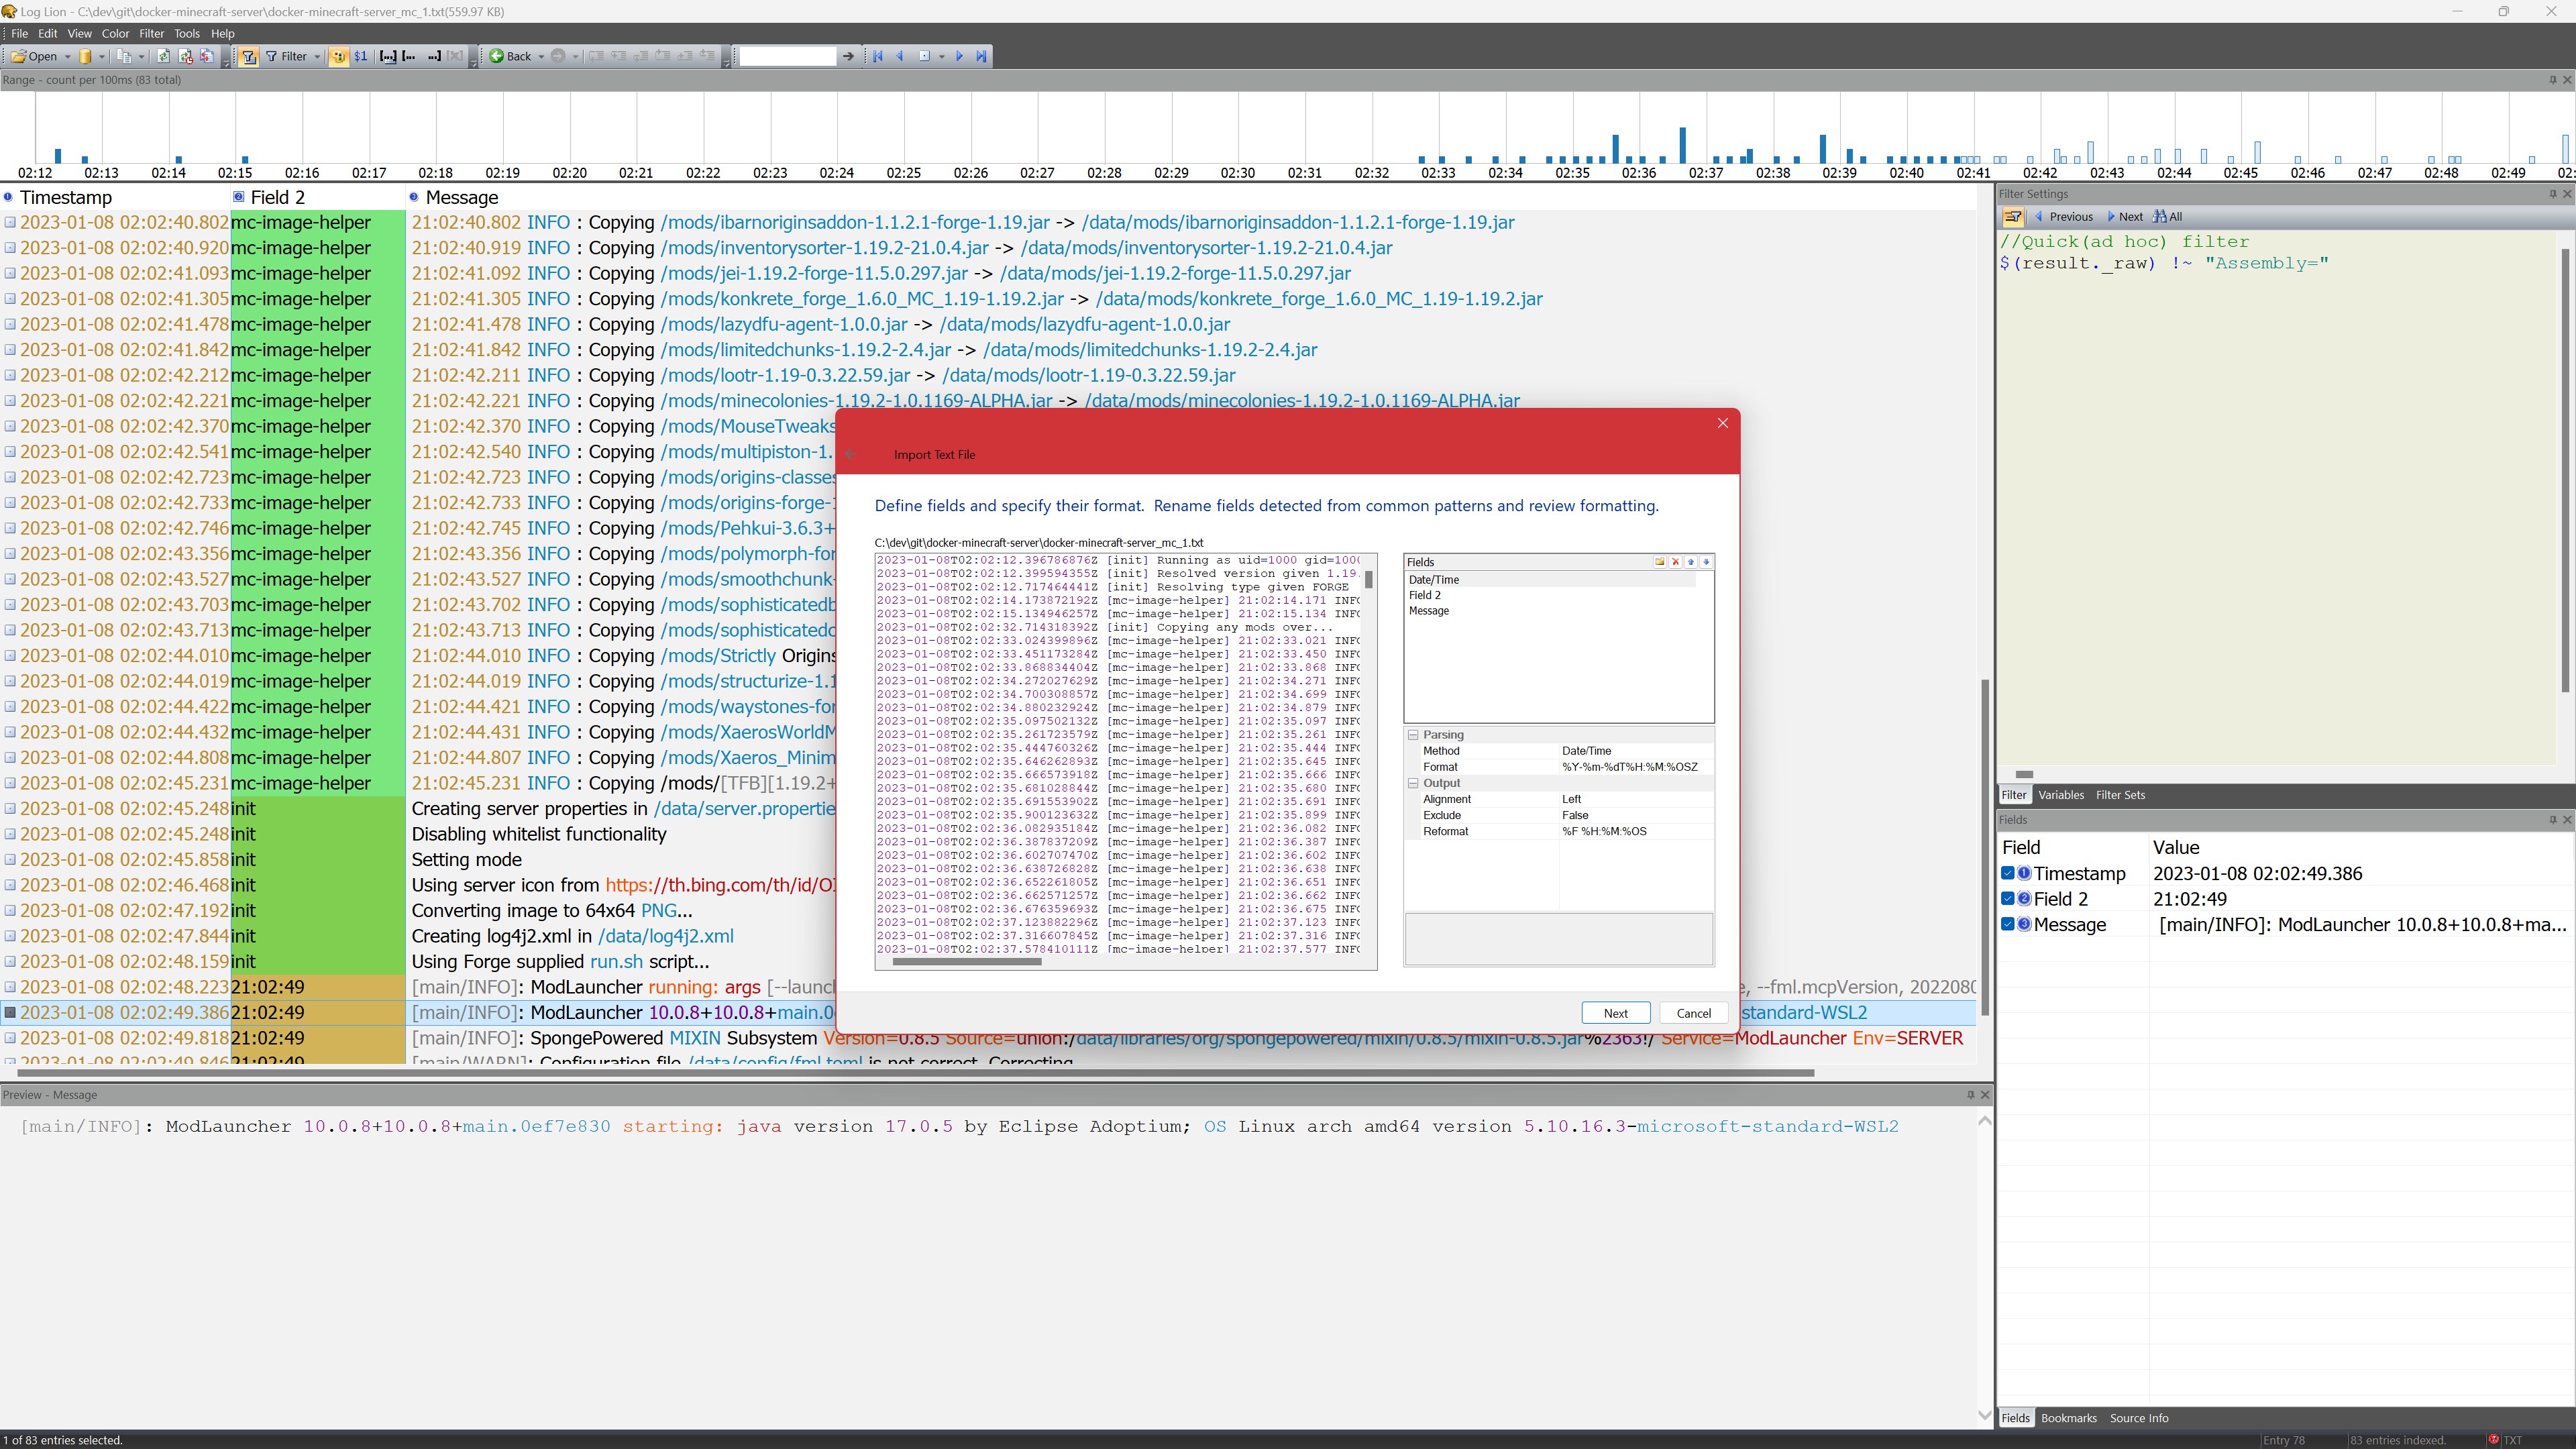Screen dimensions: 2576x1449
Task: Click the Exclude property value False
Action: click(1575, 815)
